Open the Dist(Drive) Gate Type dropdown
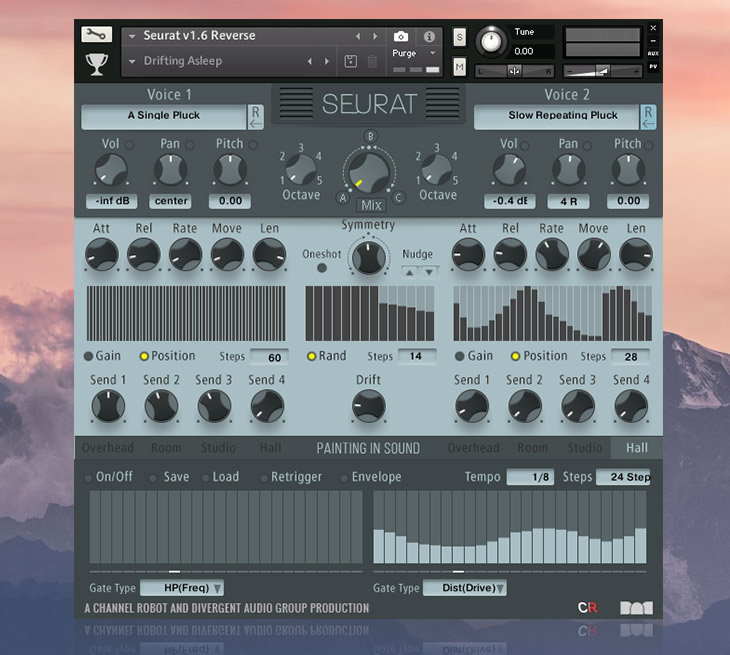Screen dimensions: 730x655 tap(465, 588)
